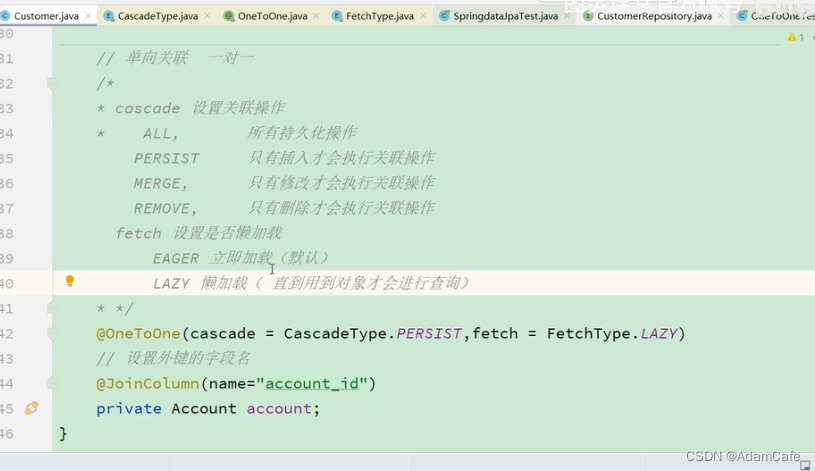Click the private keyword on line 45
815x471 pixels.
(129, 408)
